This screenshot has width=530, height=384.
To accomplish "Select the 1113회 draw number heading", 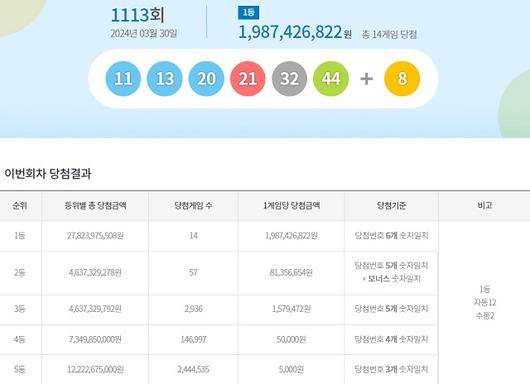I will click(137, 15).
